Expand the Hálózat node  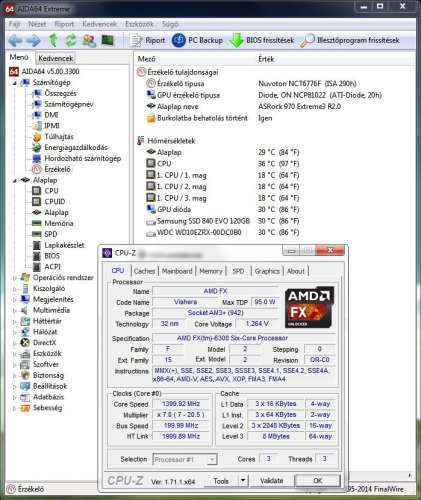tap(15, 332)
